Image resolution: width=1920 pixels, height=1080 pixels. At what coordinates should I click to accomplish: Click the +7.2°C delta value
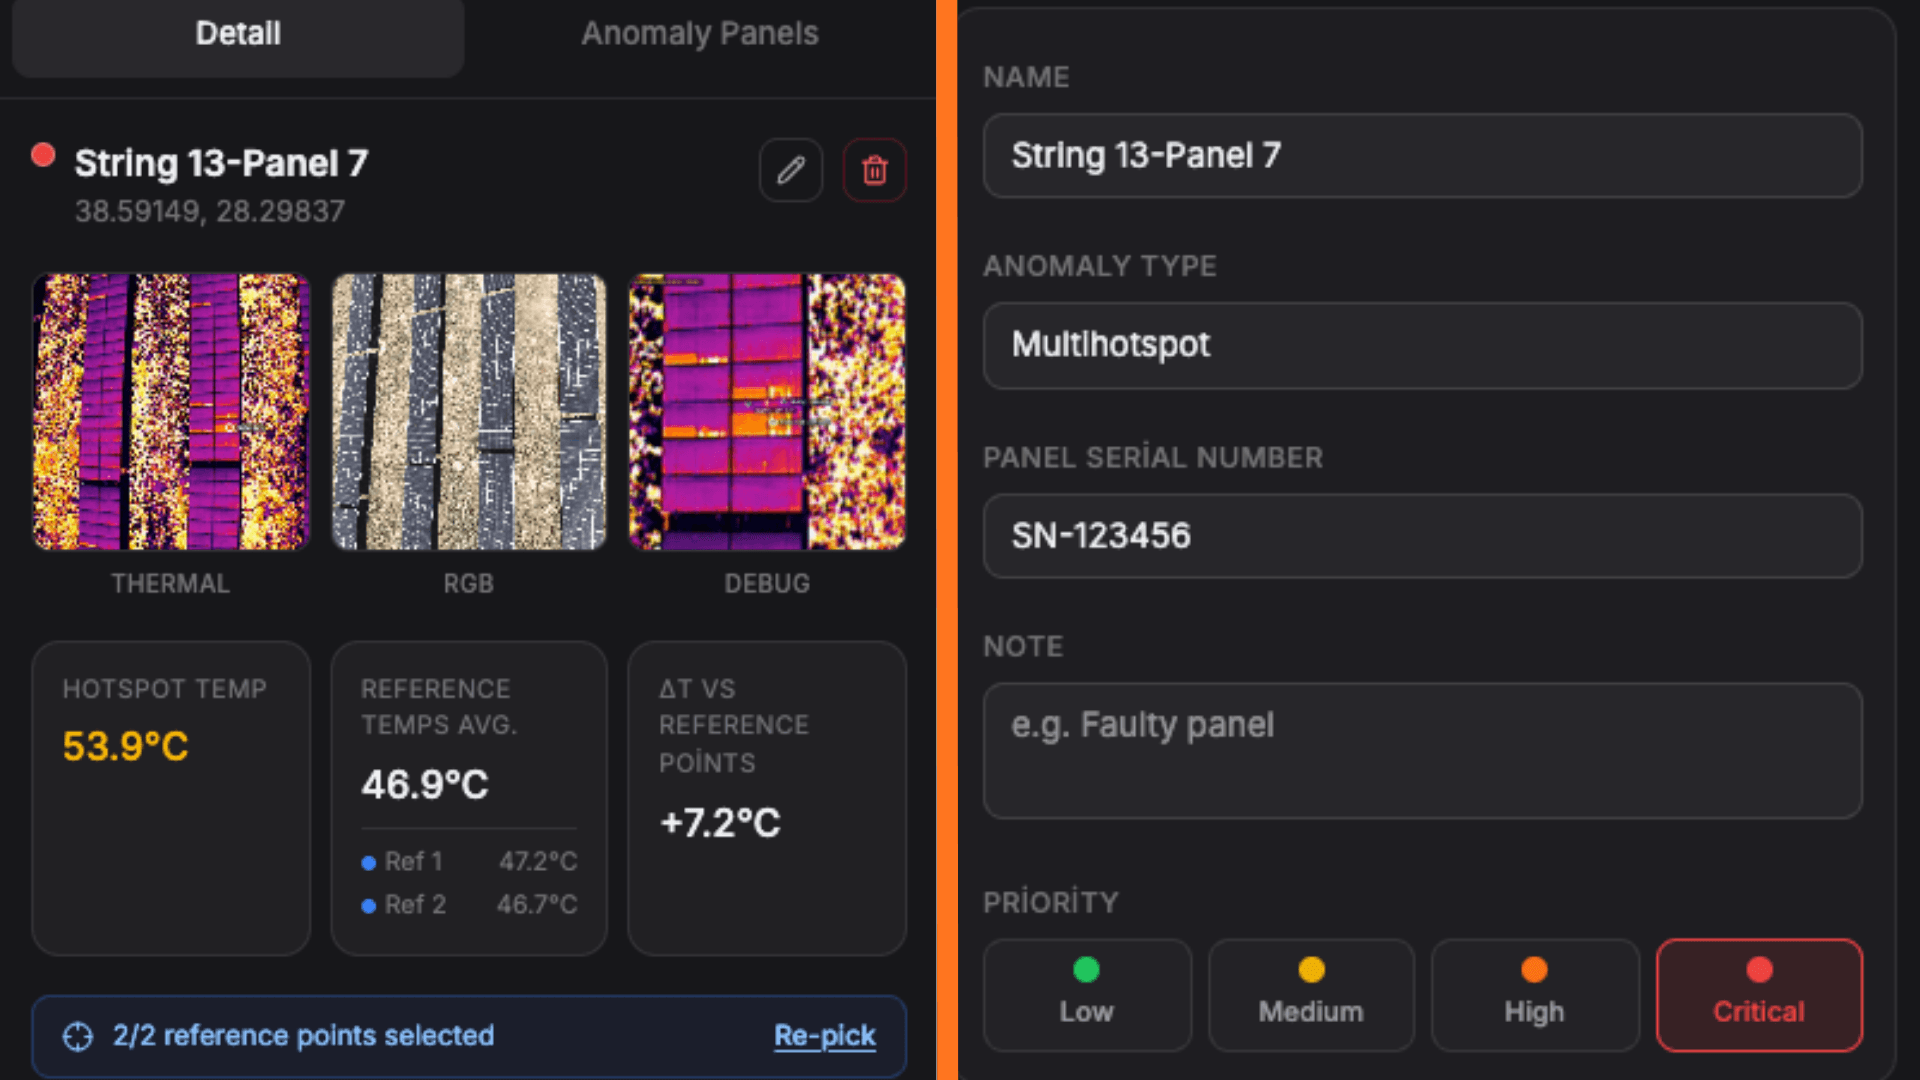(x=720, y=823)
